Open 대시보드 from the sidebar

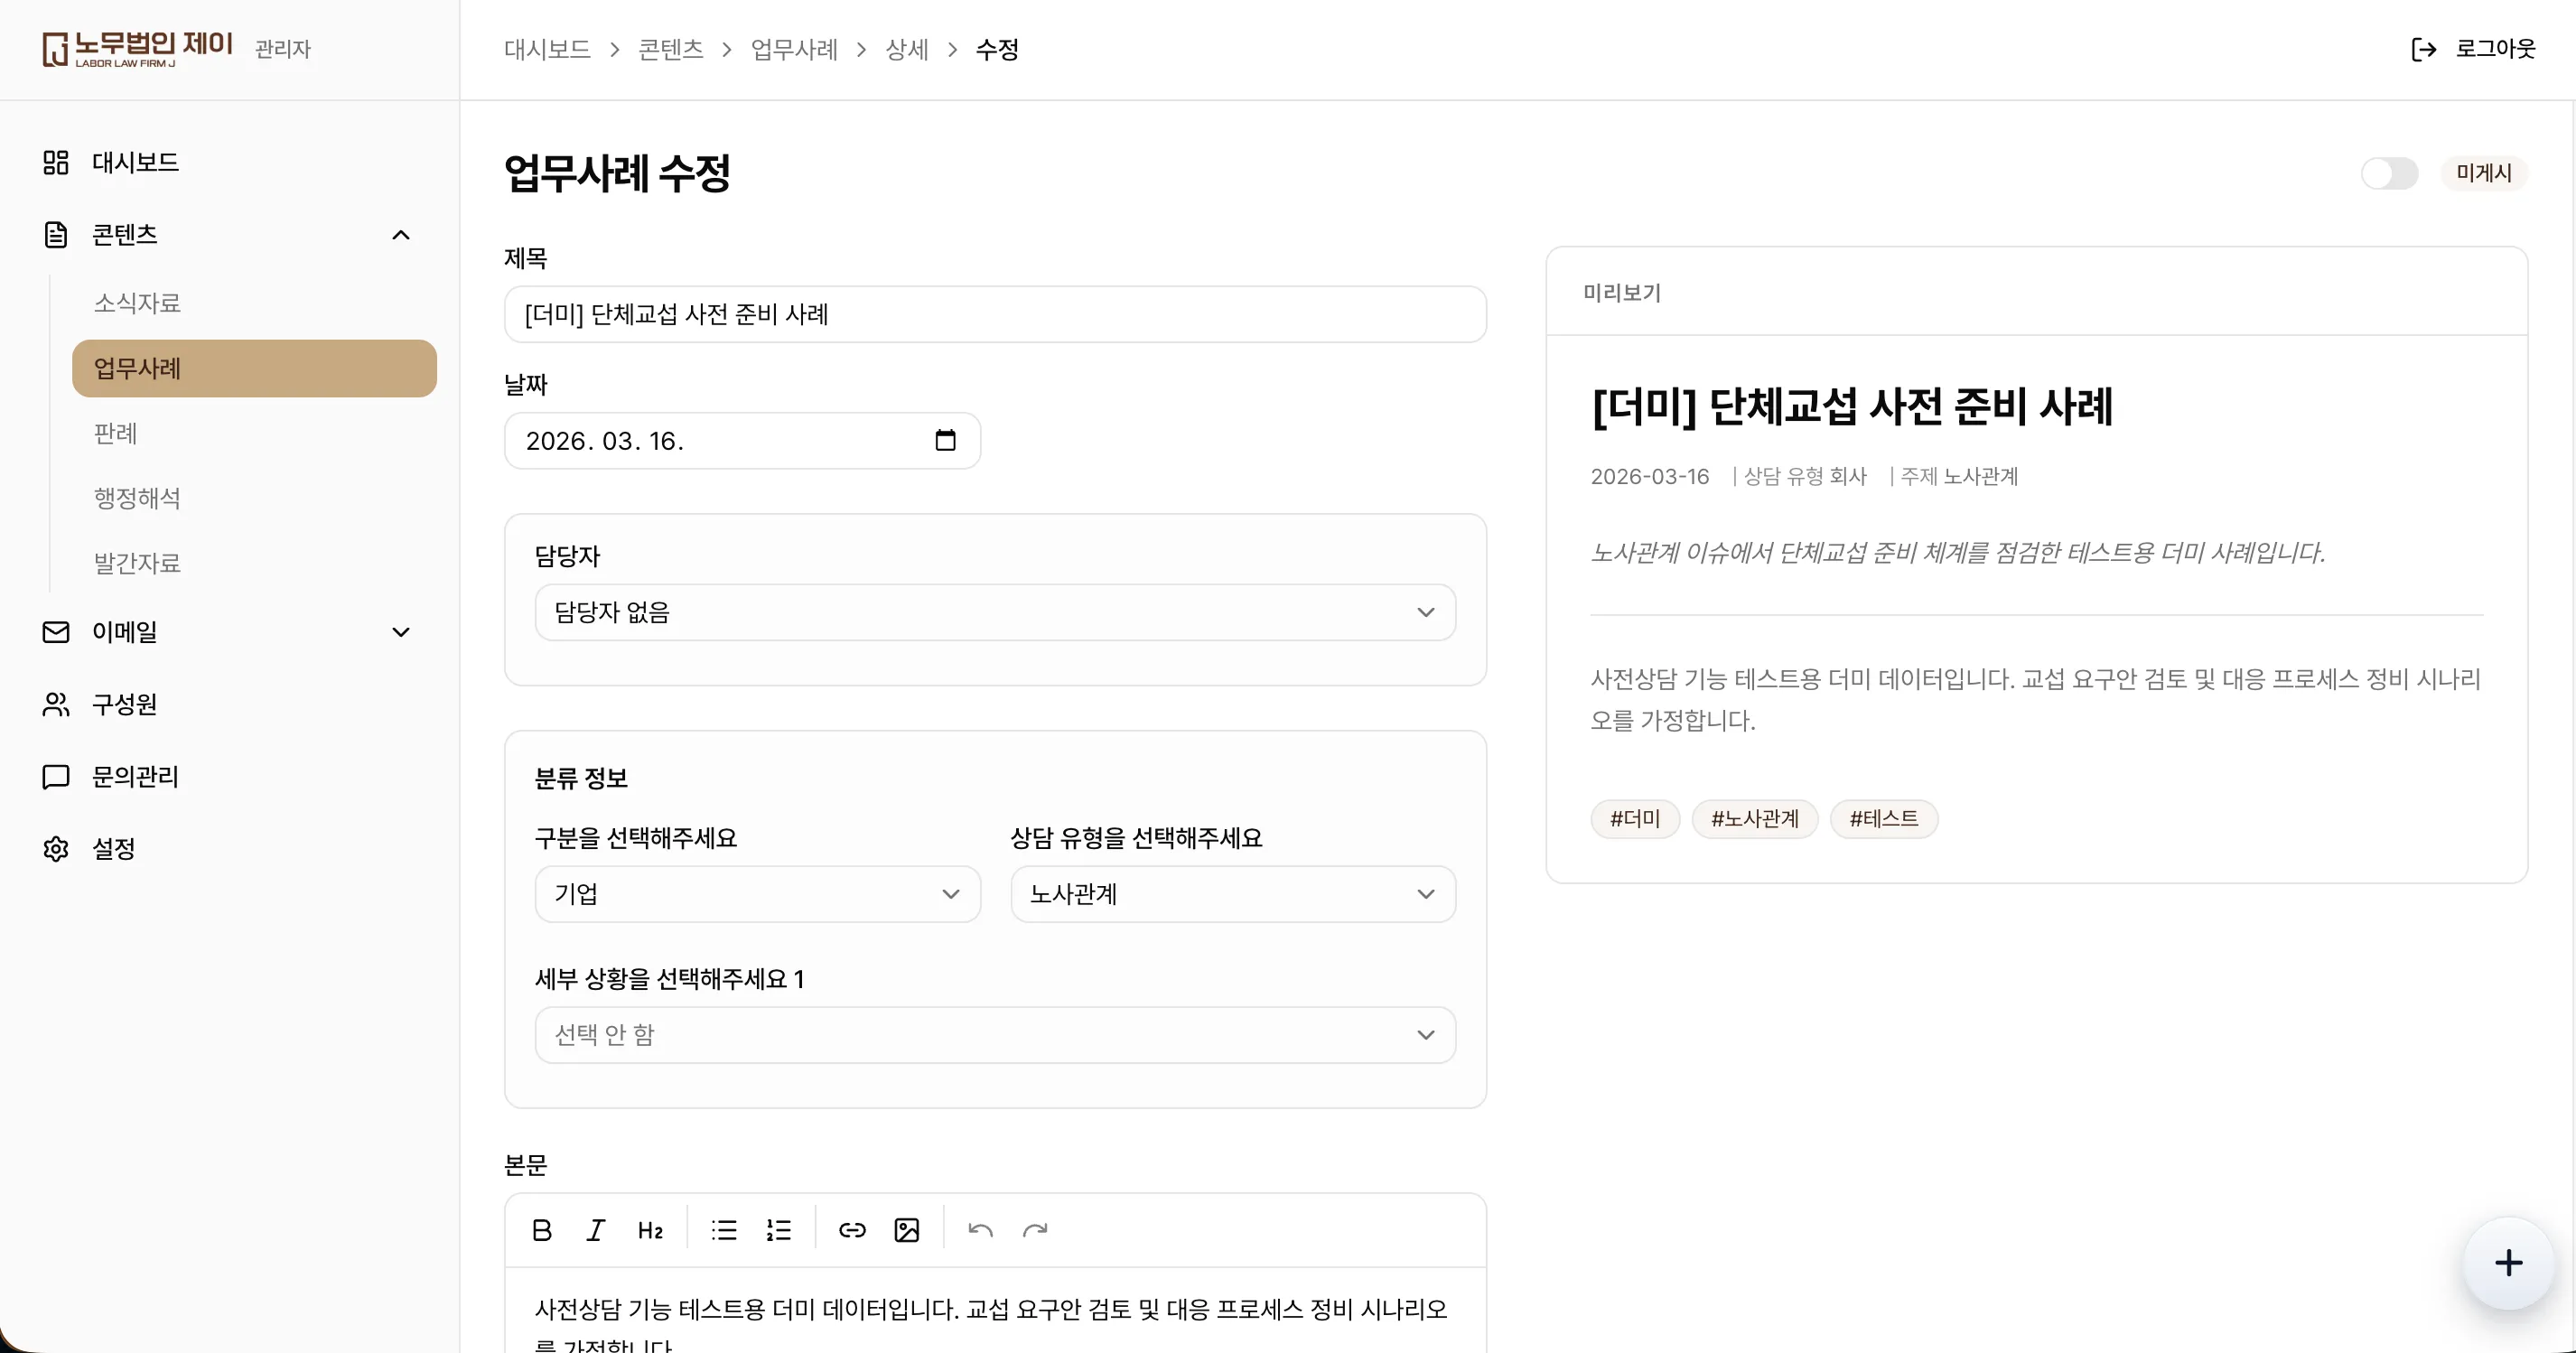pos(230,162)
